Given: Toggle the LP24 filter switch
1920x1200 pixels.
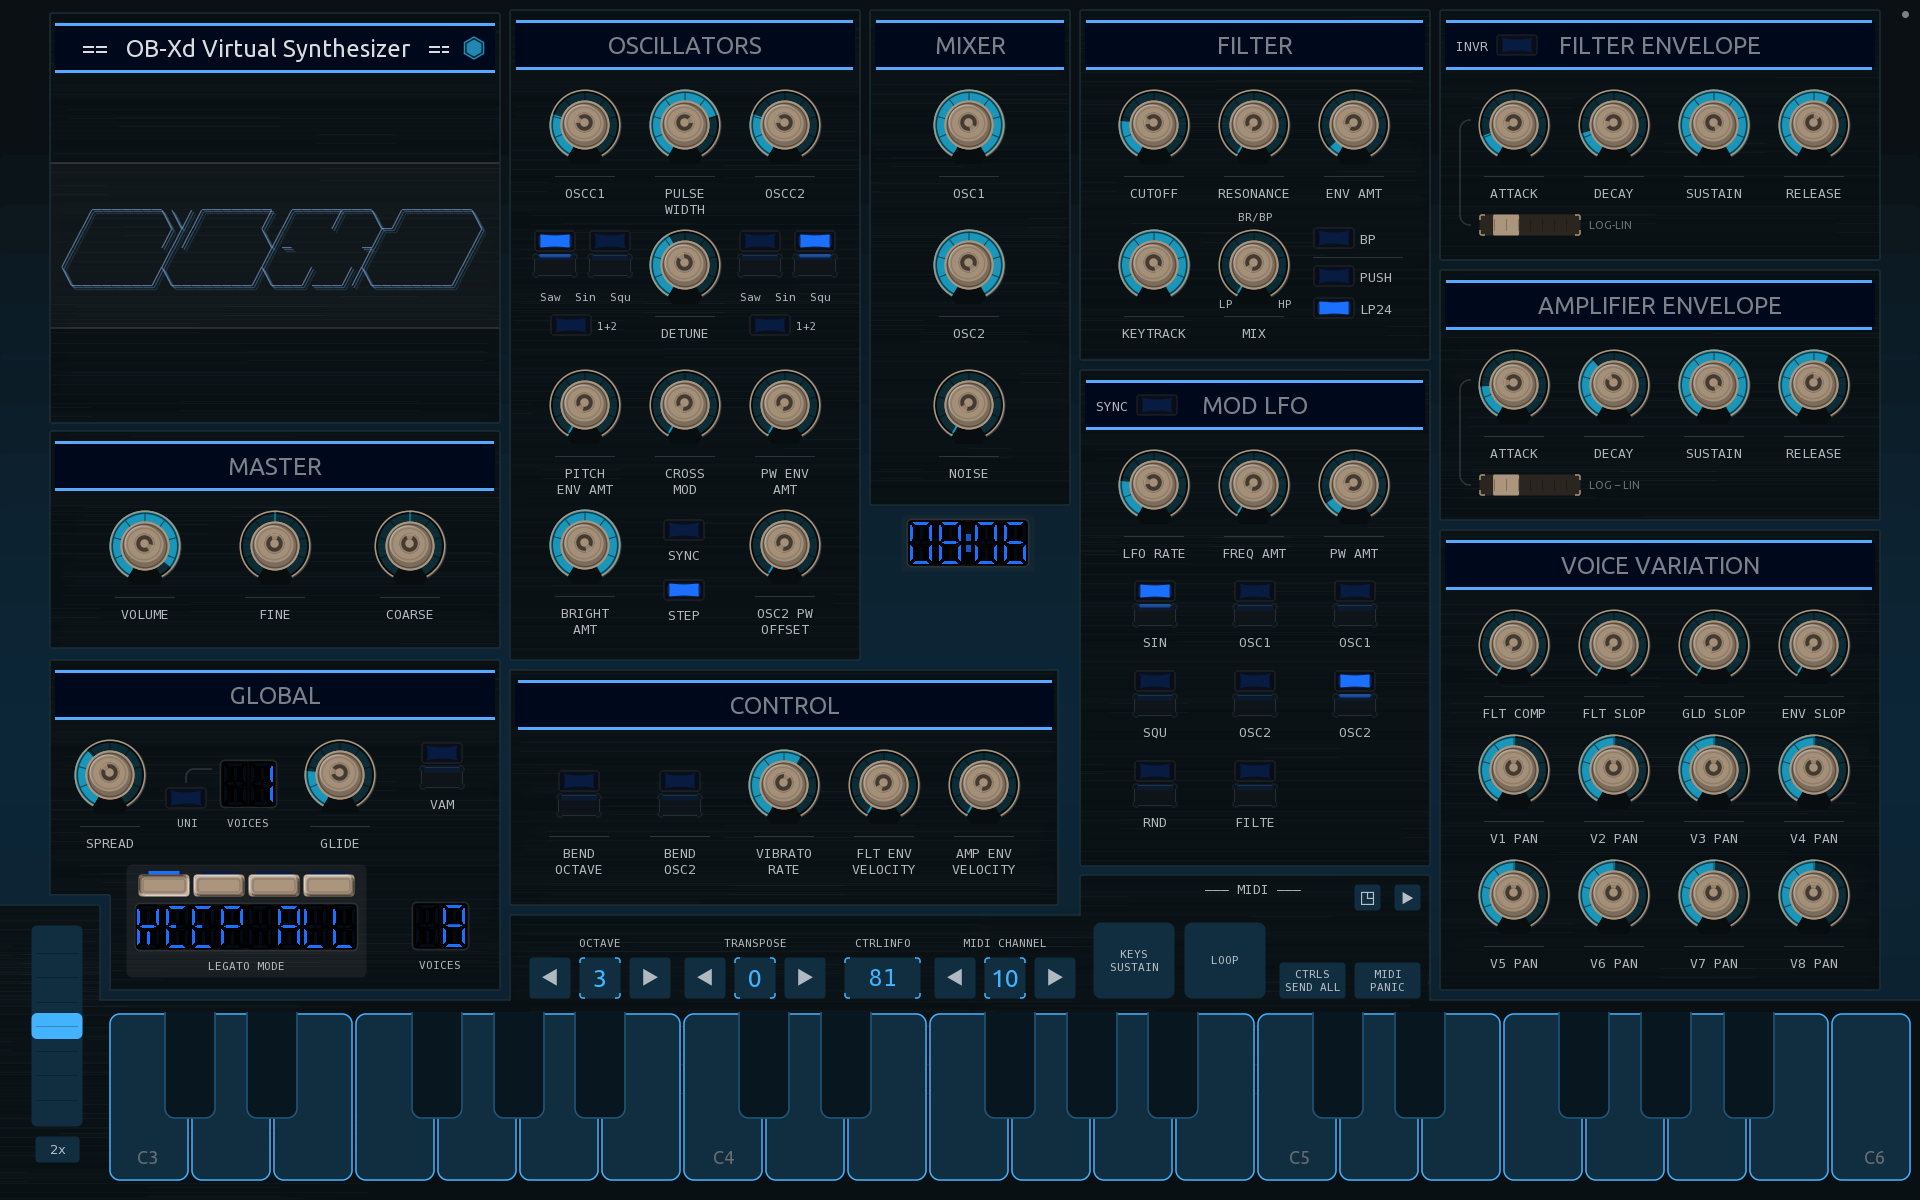Looking at the screenshot, I should (x=1334, y=309).
